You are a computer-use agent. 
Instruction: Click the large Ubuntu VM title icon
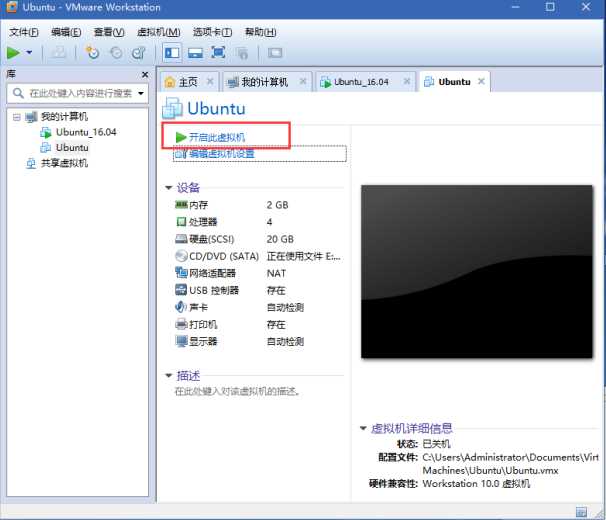pyautogui.click(x=172, y=108)
